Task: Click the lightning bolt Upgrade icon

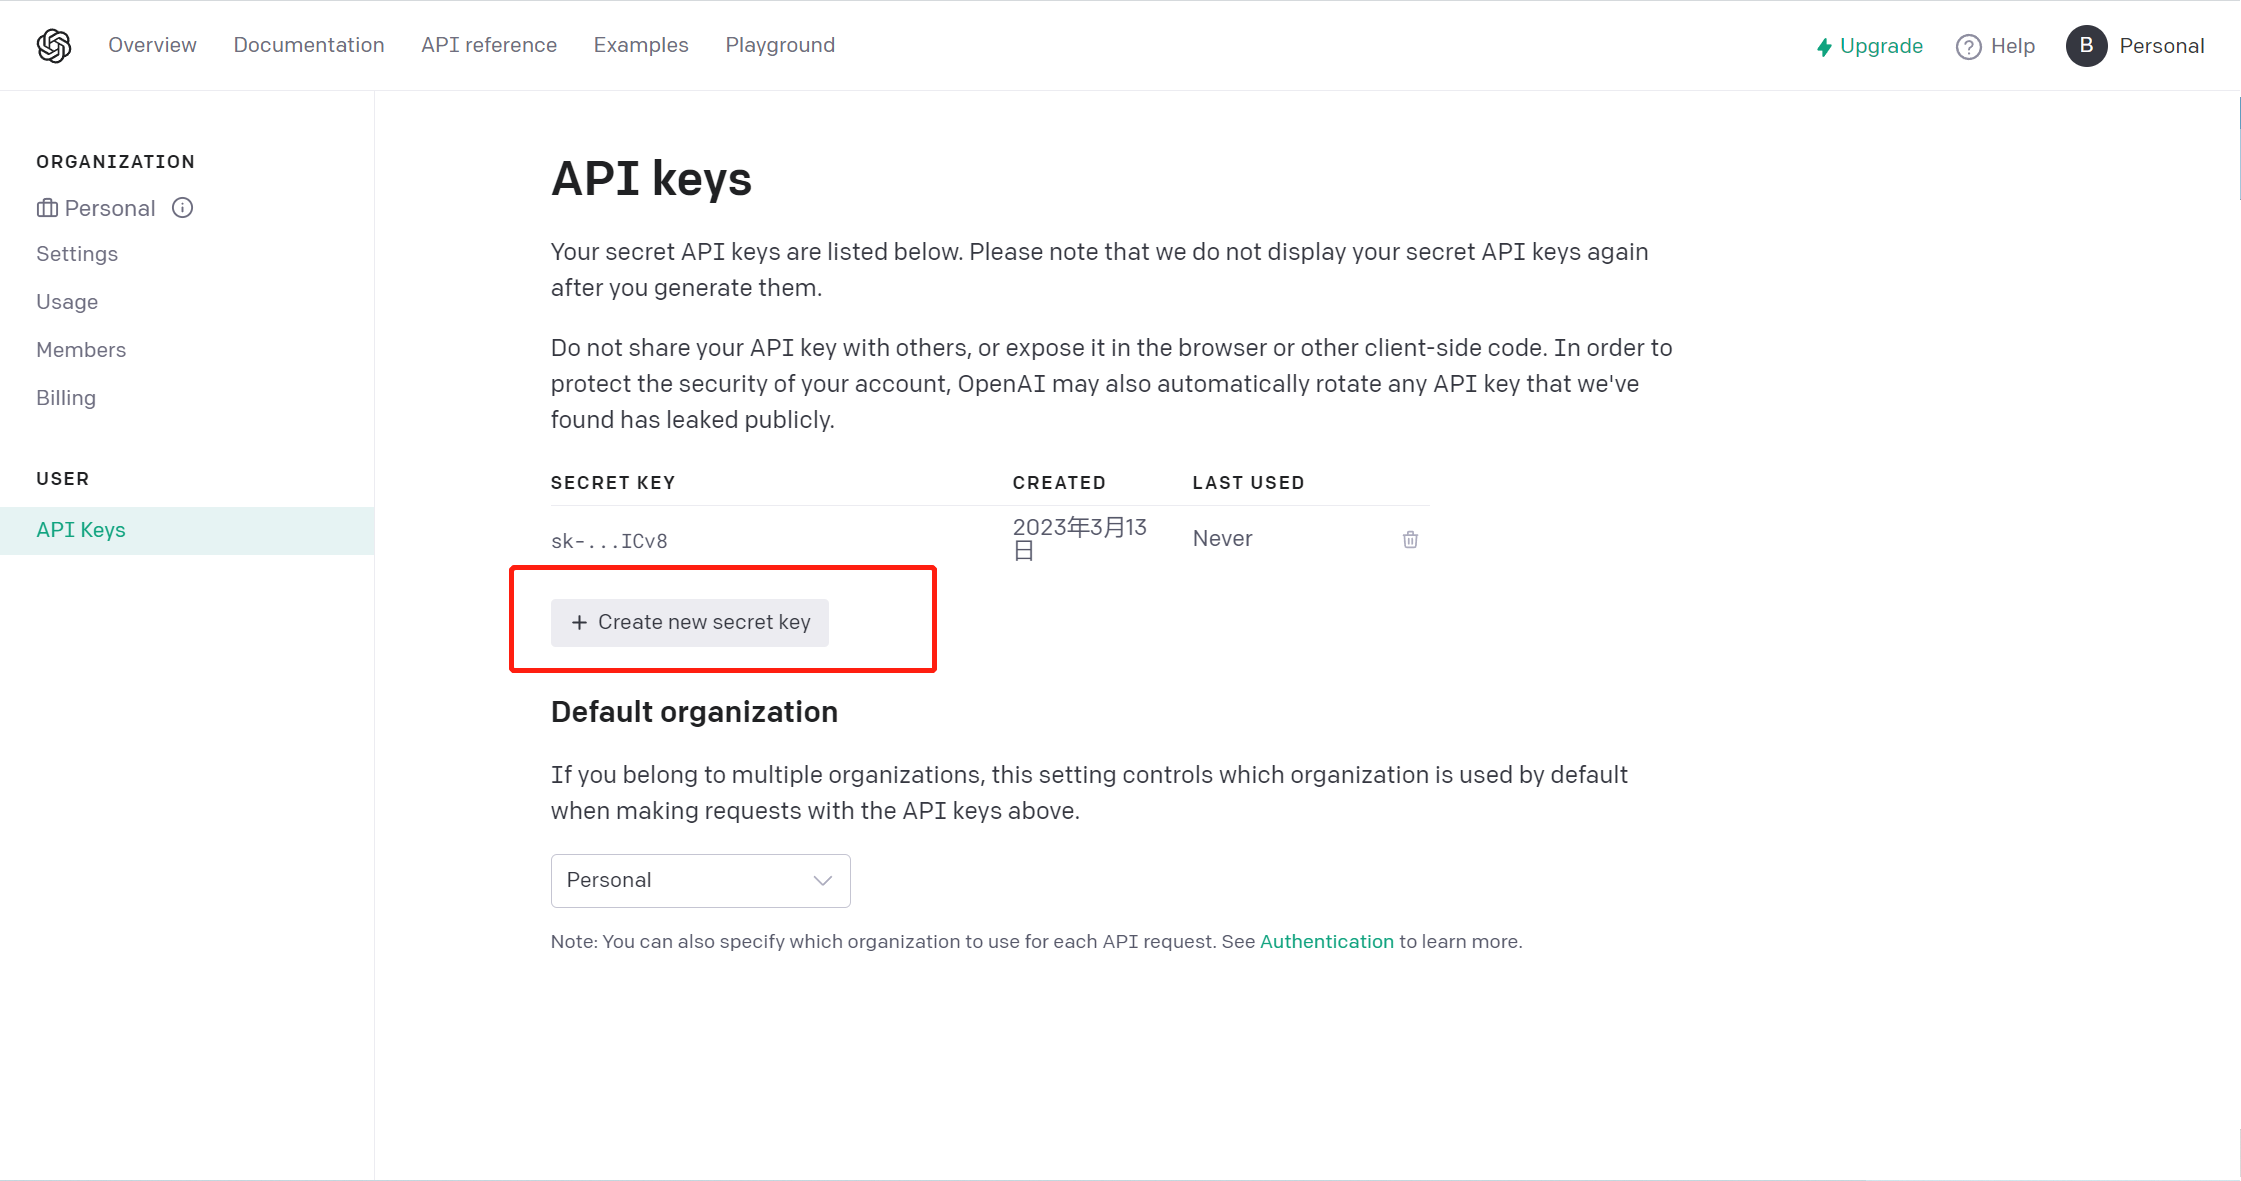Action: [x=1824, y=47]
